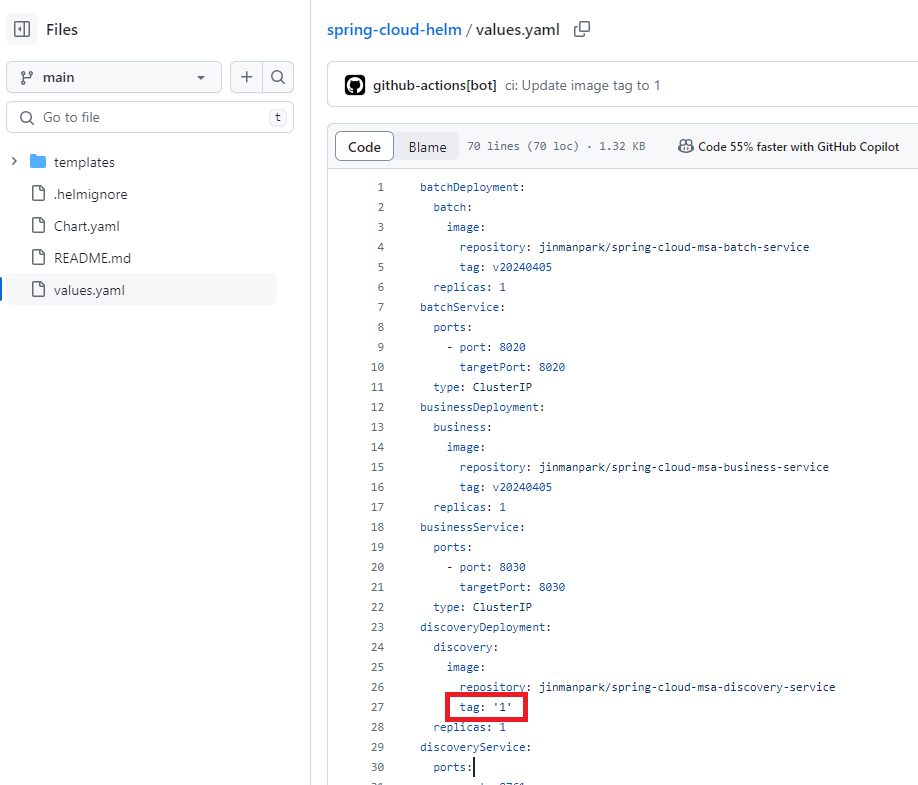The image size is (918, 785).
Task: Select values.yaml in file tree
Action: point(142,290)
